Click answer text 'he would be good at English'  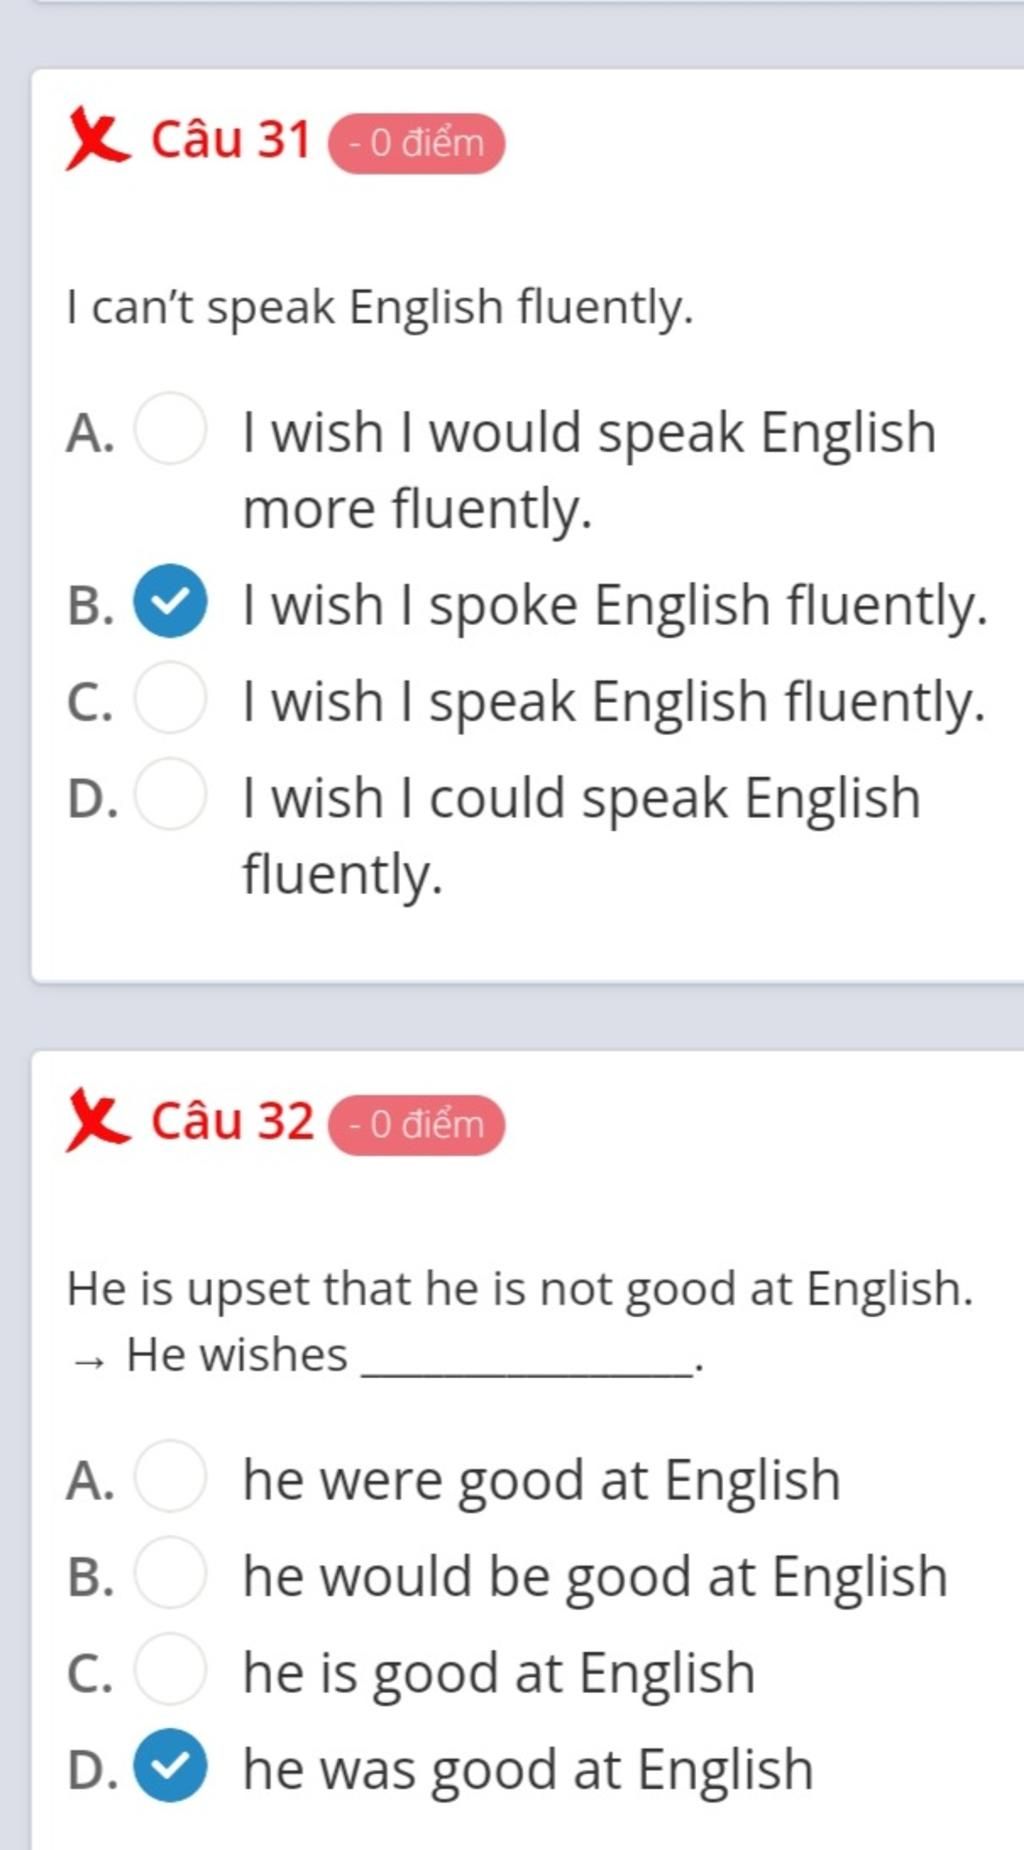pyautogui.click(x=595, y=1577)
